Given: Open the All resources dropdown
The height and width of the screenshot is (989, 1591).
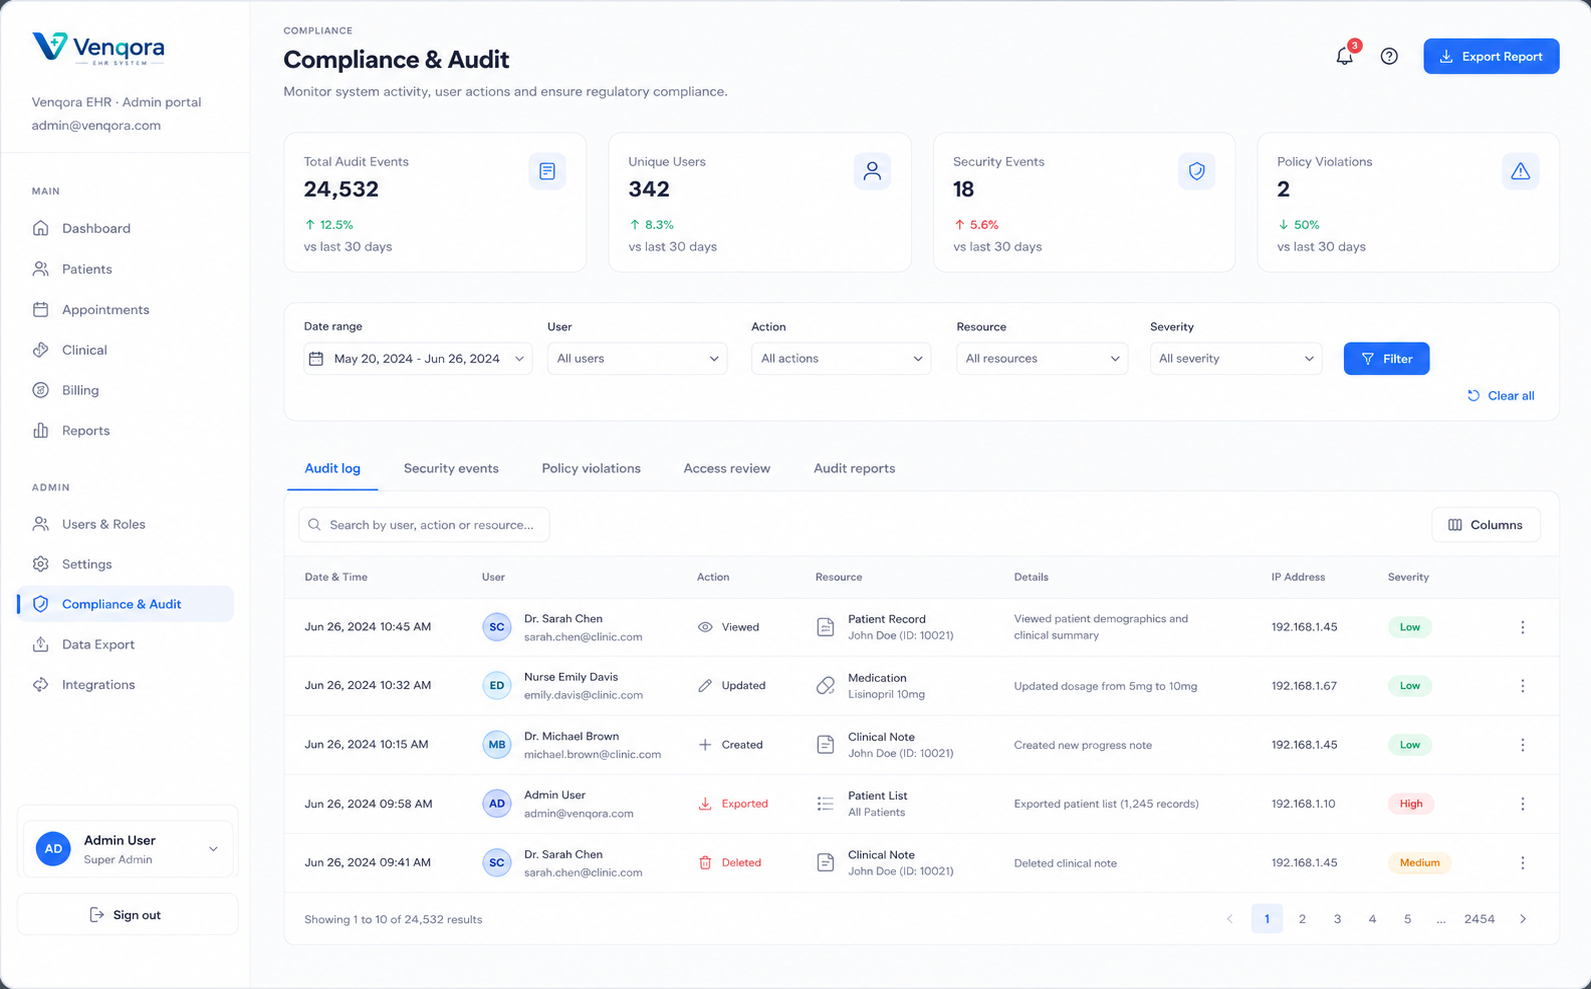Looking at the screenshot, I should pos(1042,359).
